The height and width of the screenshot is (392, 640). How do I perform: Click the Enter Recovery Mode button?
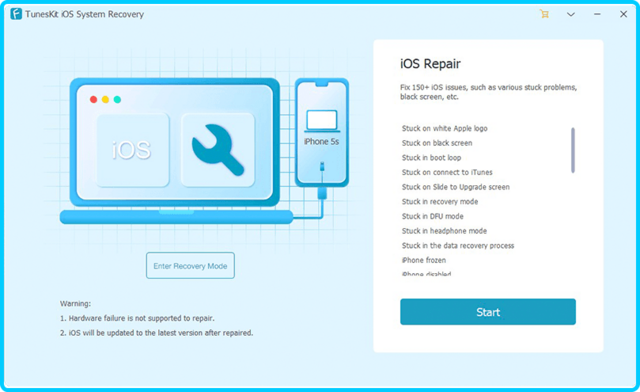pos(190,266)
